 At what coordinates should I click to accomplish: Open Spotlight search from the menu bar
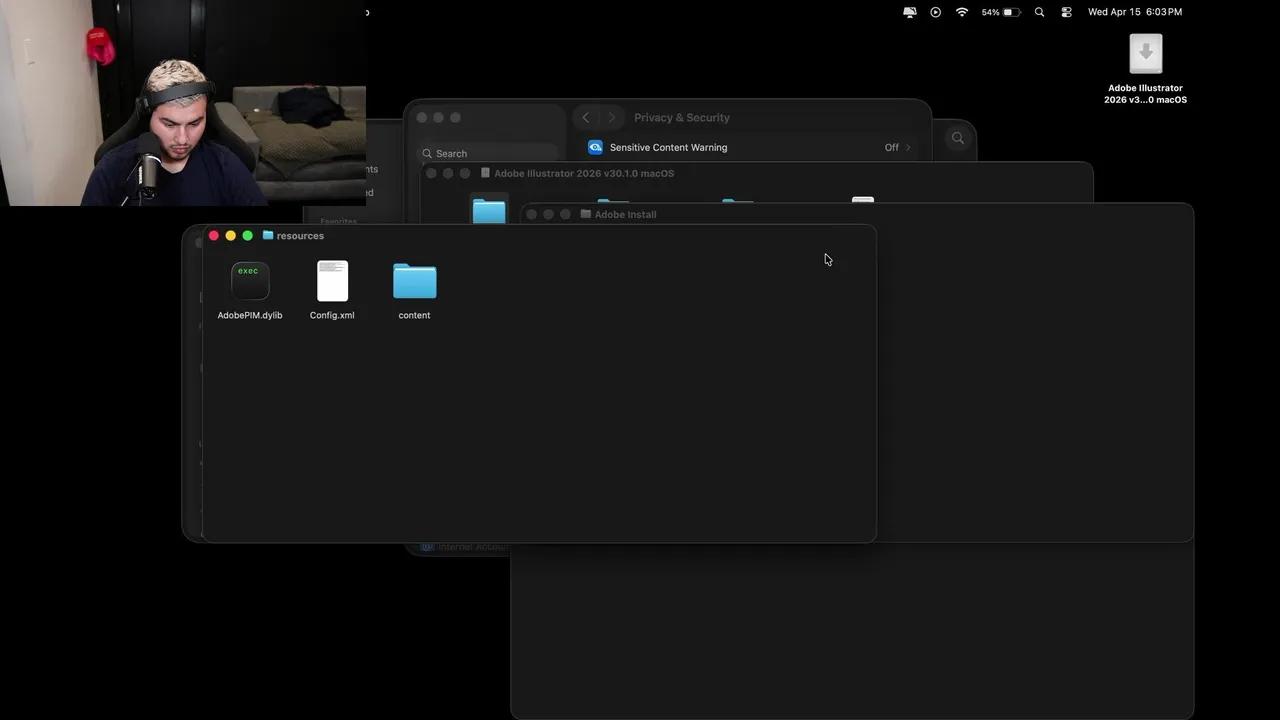pyautogui.click(x=1040, y=12)
